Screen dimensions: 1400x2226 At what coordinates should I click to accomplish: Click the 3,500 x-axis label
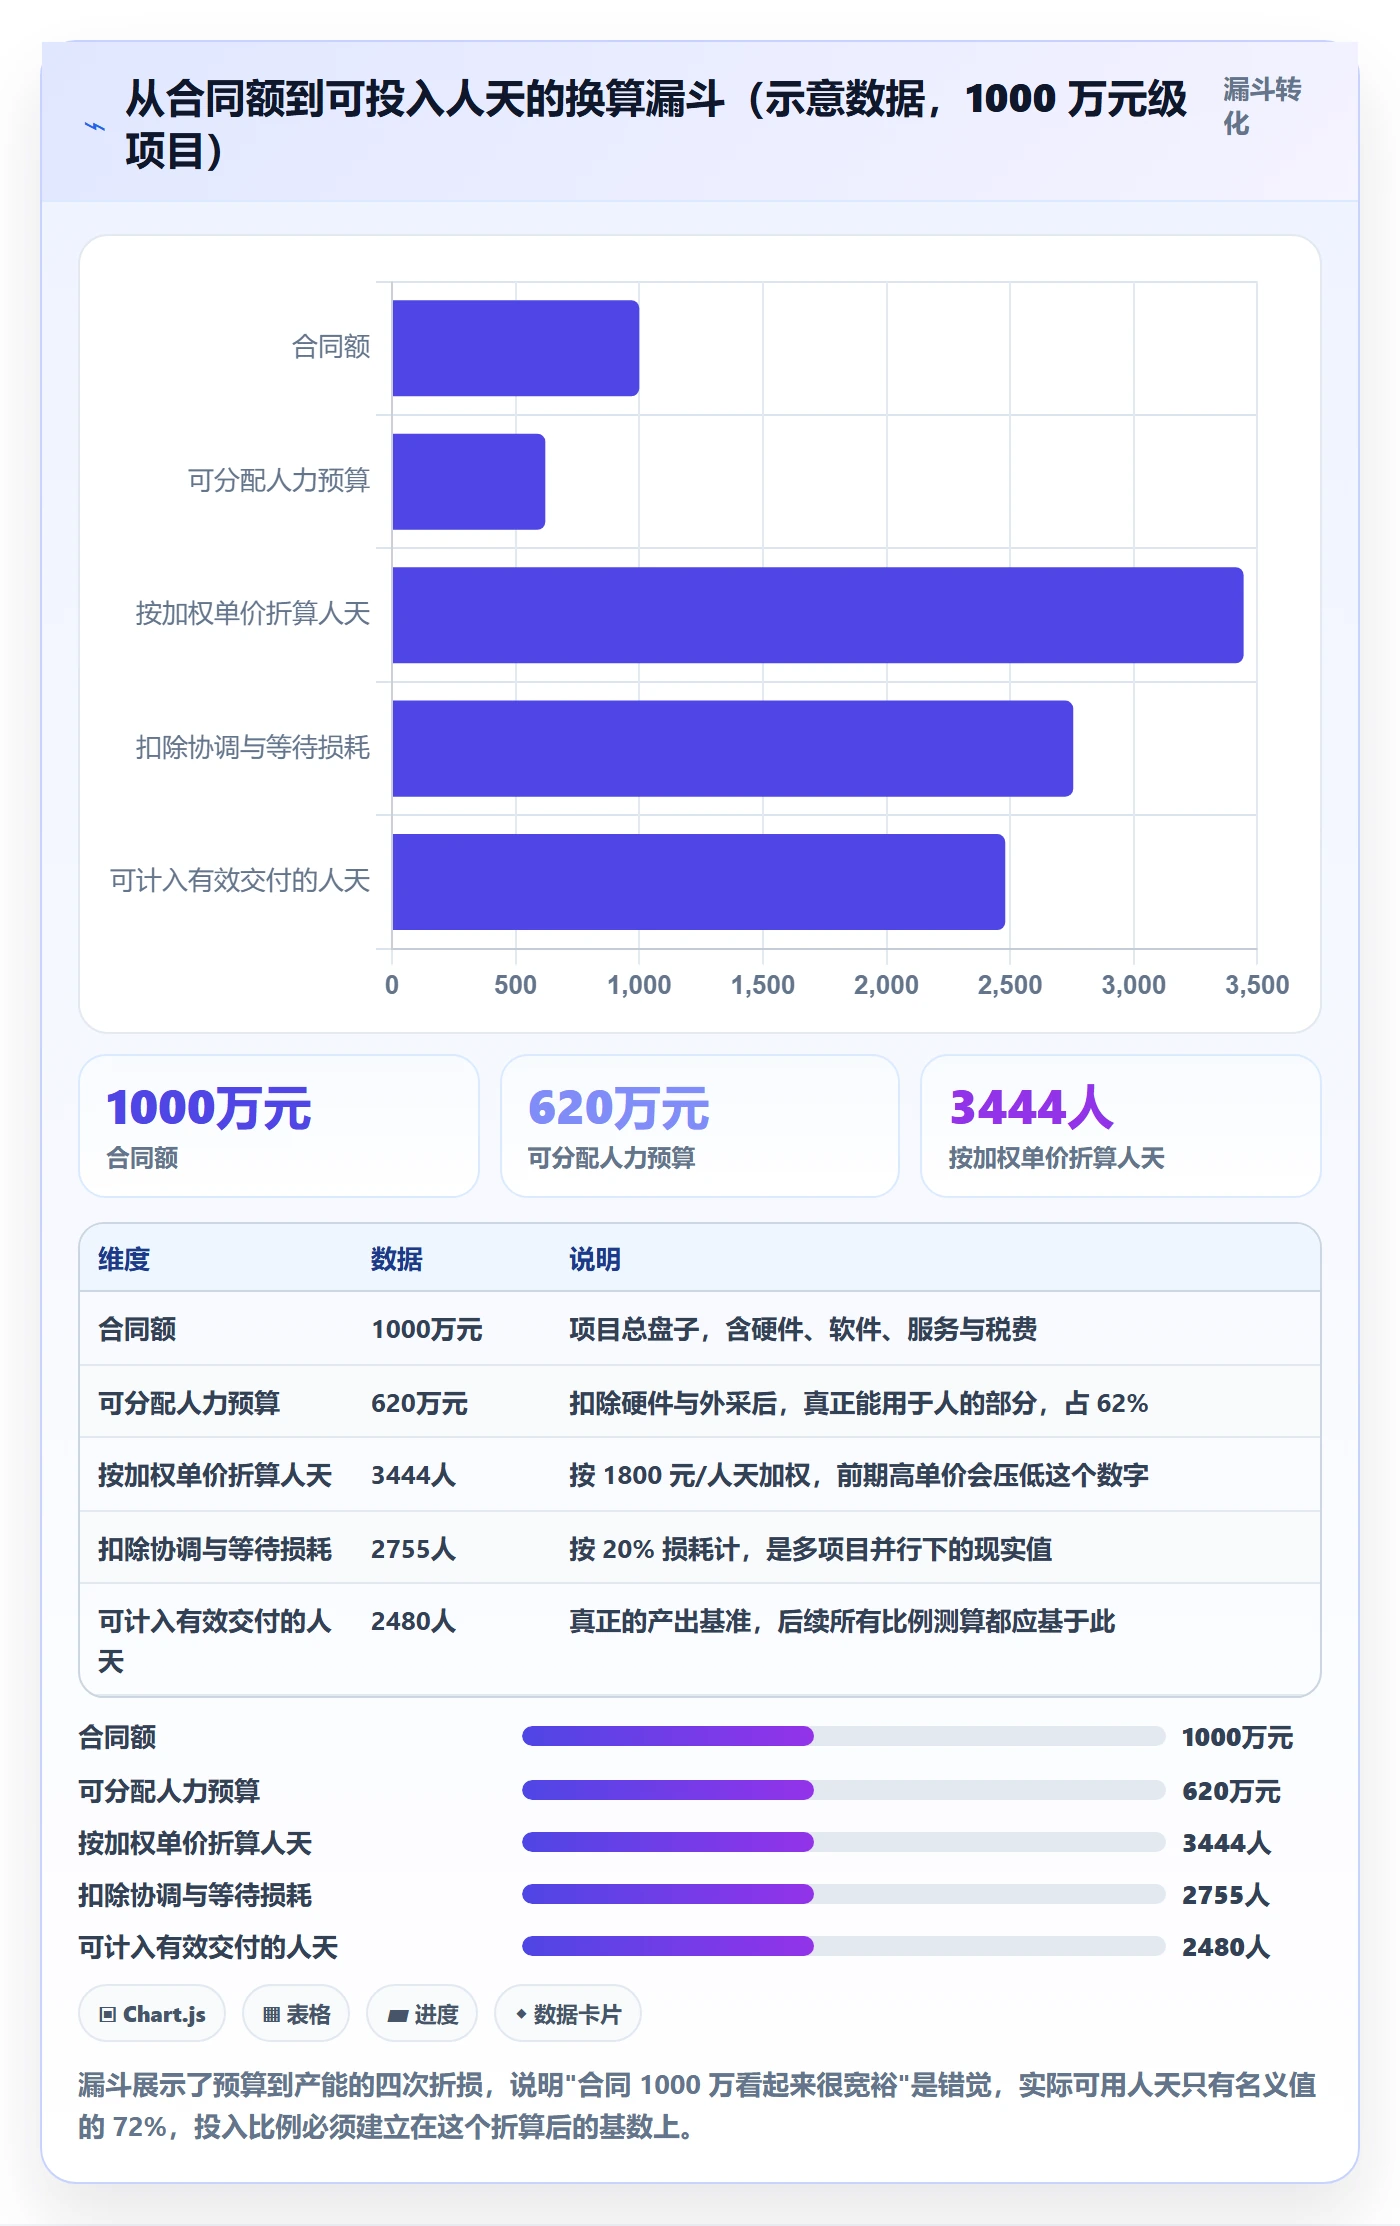1257,985
